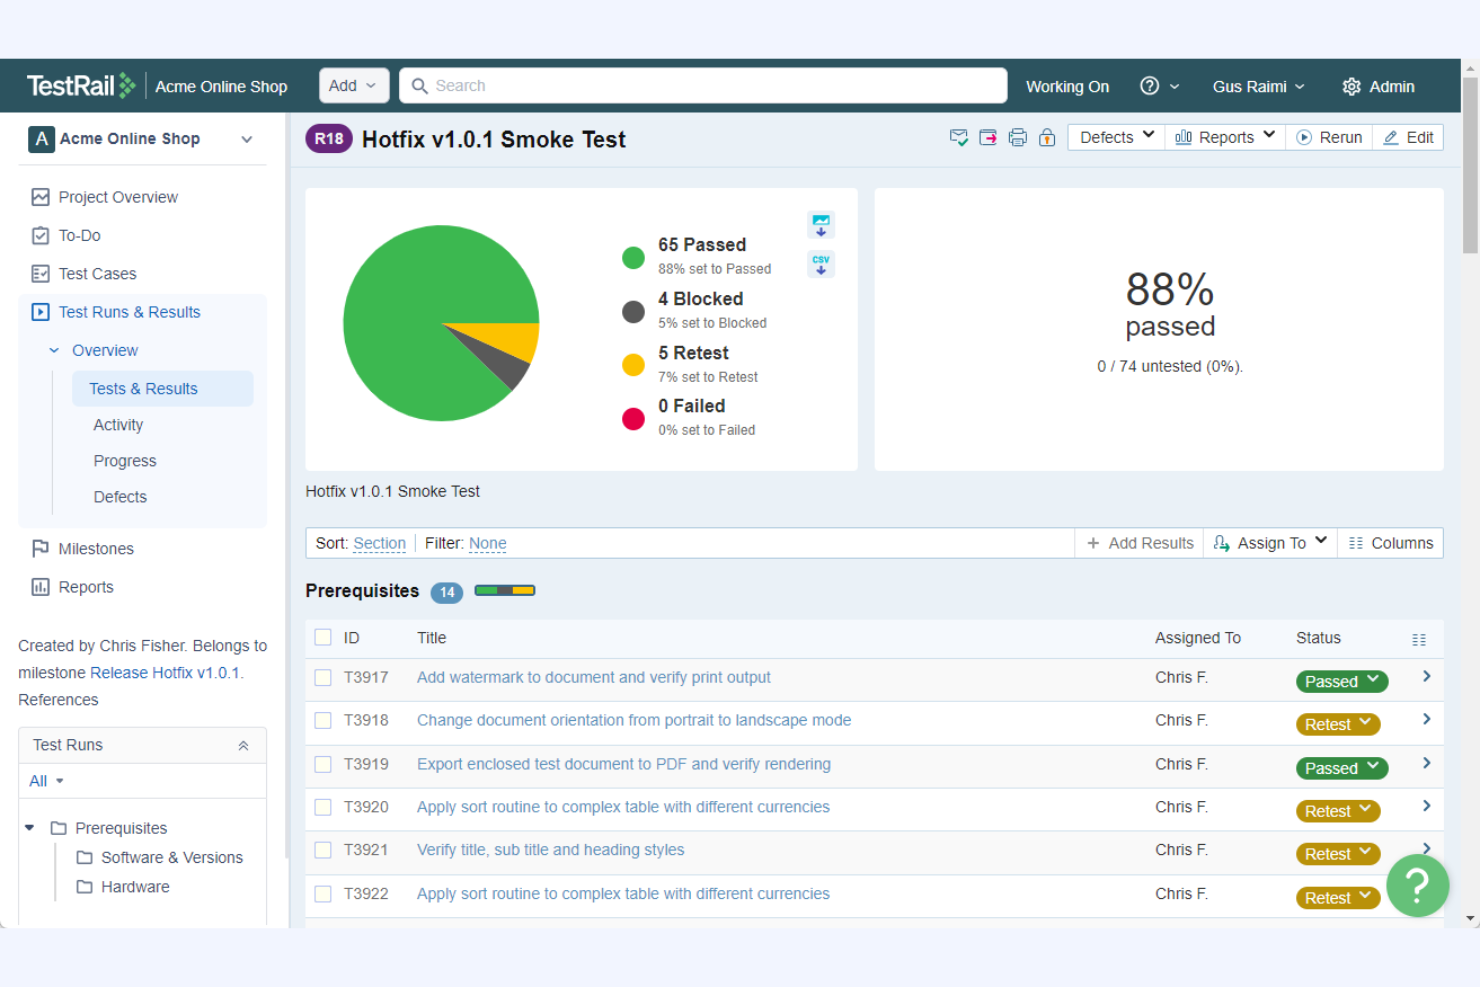This screenshot has height=987, width=1480.
Task: Select all rows via the header checkbox
Action: (x=322, y=637)
